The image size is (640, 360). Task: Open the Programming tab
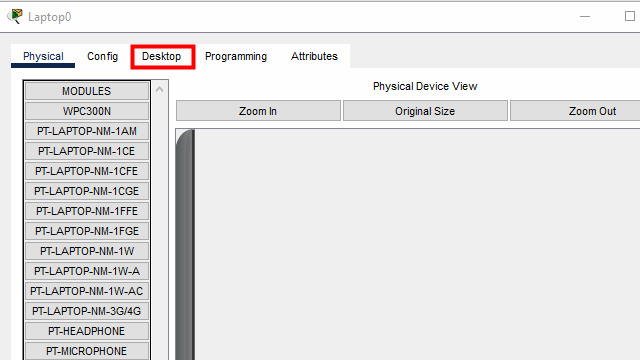[x=236, y=56]
